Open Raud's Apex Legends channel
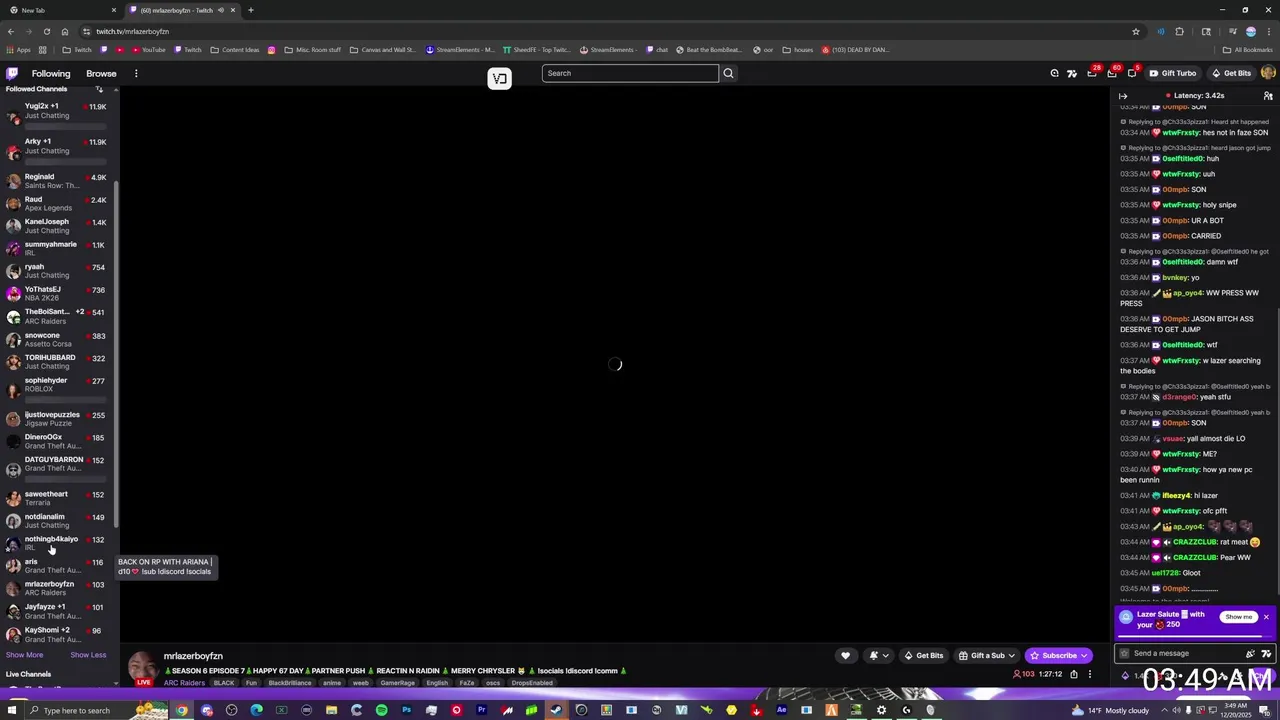1280x720 pixels. [59, 203]
